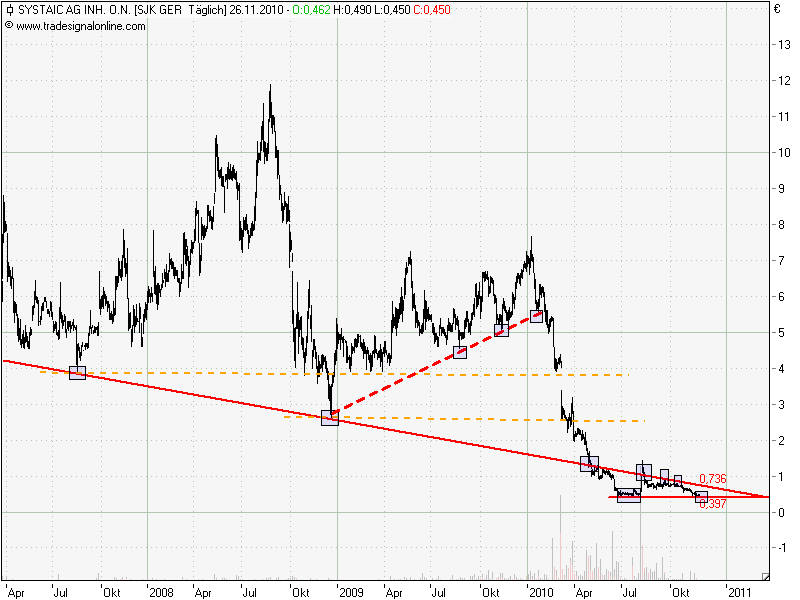Click the chart-type icon before SYSTAIC title
800x600 pixels.
[9, 10]
